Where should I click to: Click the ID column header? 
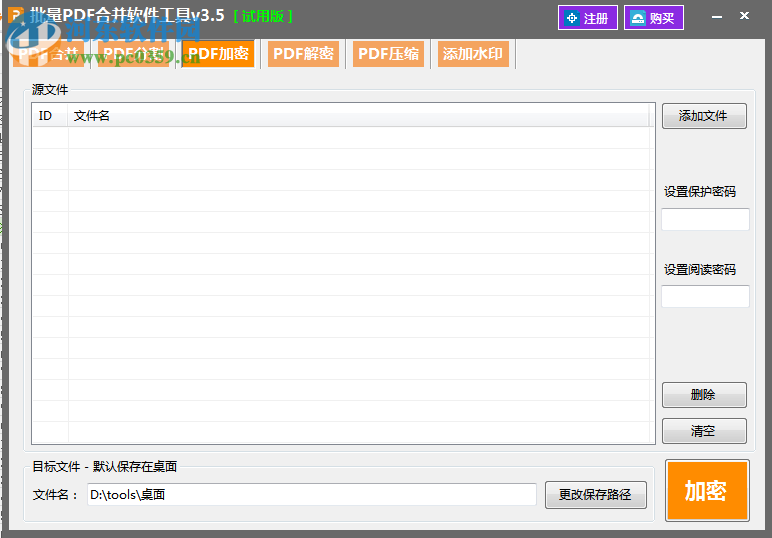click(50, 116)
